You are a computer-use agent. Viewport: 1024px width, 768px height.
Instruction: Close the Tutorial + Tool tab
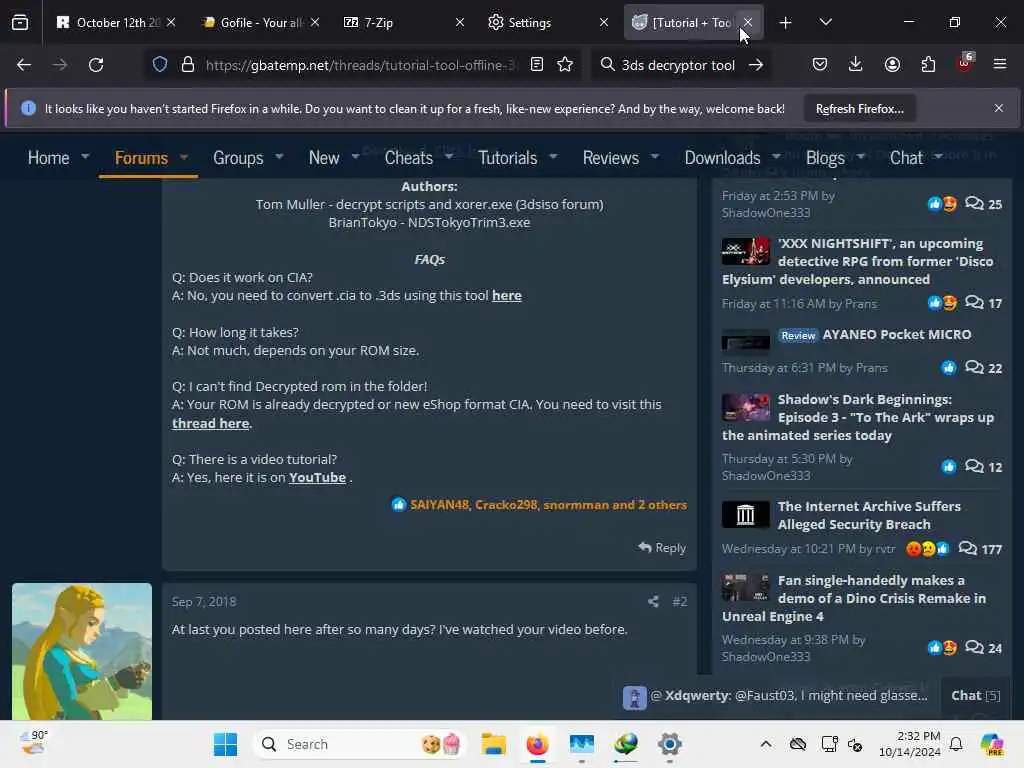pyautogui.click(x=748, y=23)
